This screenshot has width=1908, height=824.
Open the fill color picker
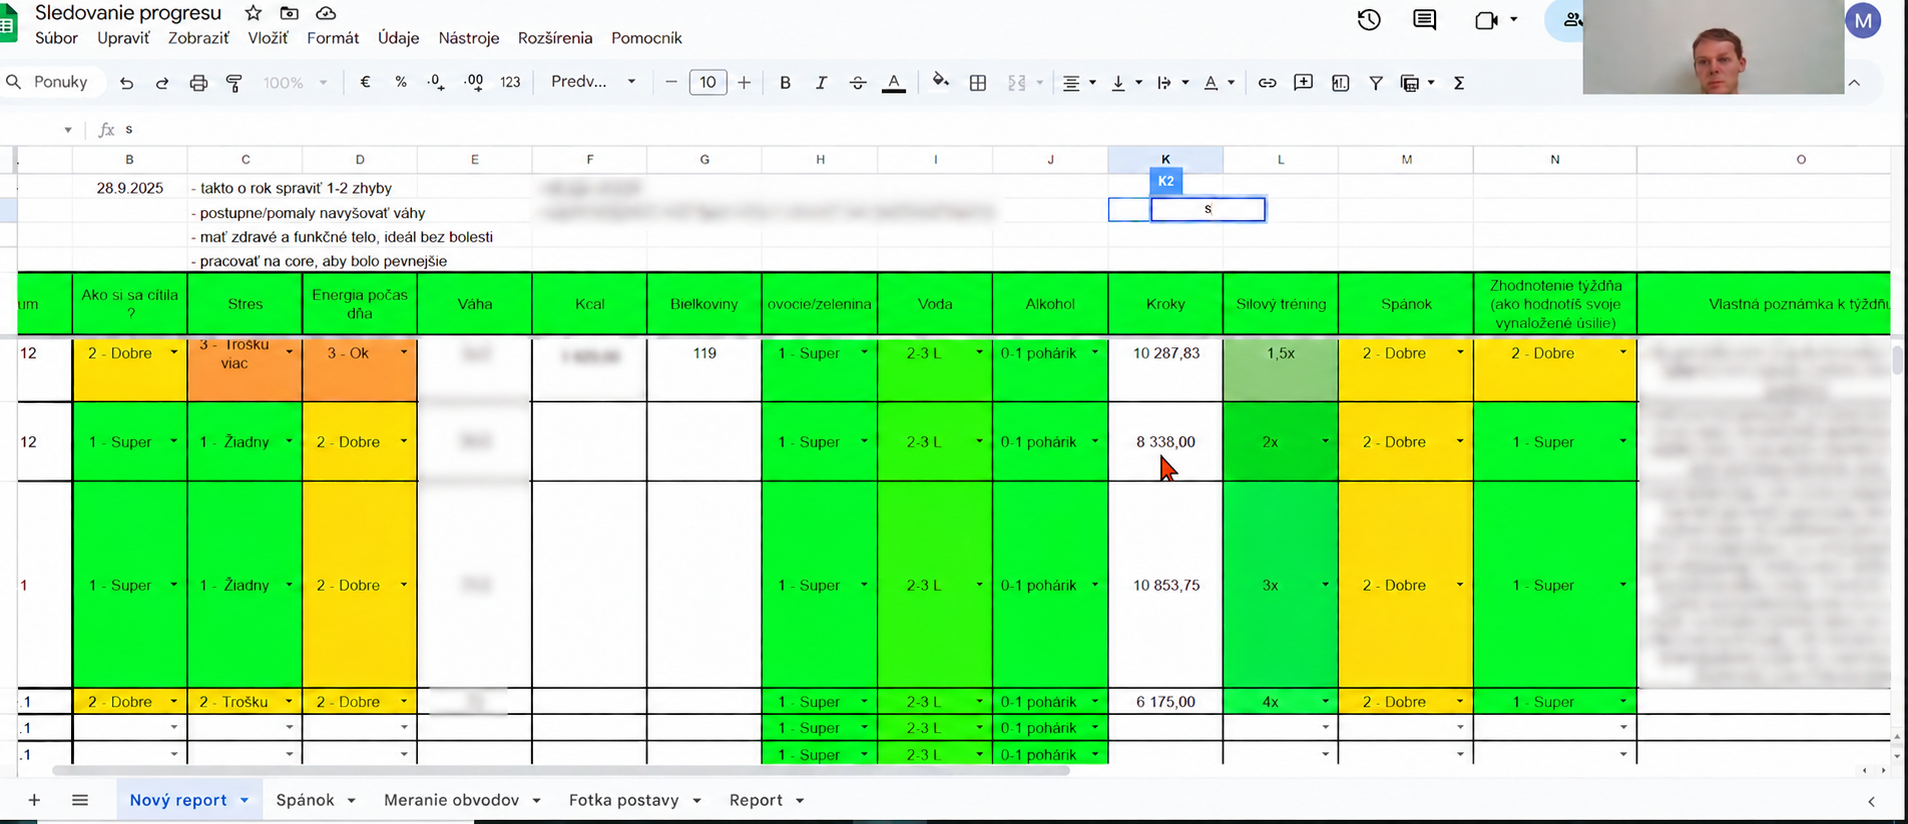click(x=940, y=82)
